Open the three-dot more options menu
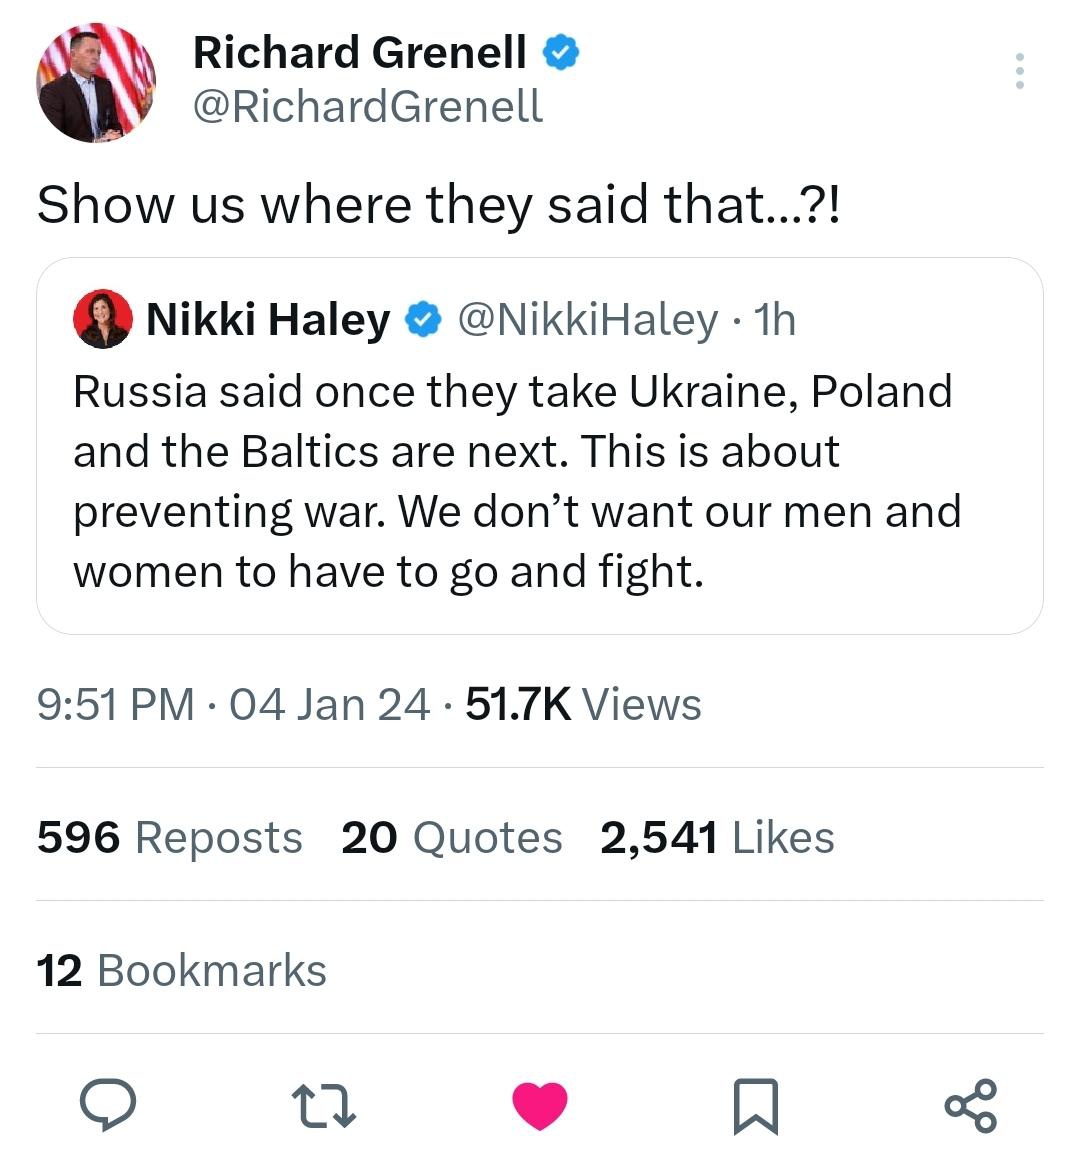This screenshot has width=1080, height=1170. coord(1019,71)
